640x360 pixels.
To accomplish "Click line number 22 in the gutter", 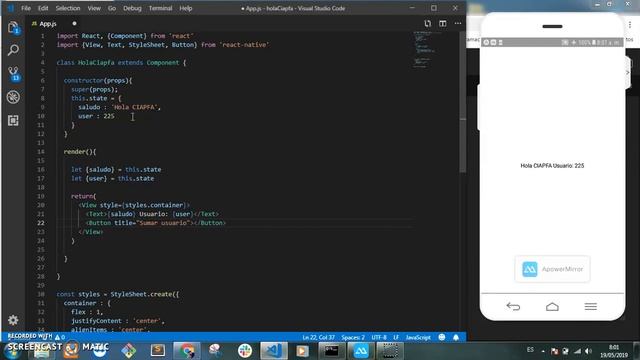I will point(41,223).
